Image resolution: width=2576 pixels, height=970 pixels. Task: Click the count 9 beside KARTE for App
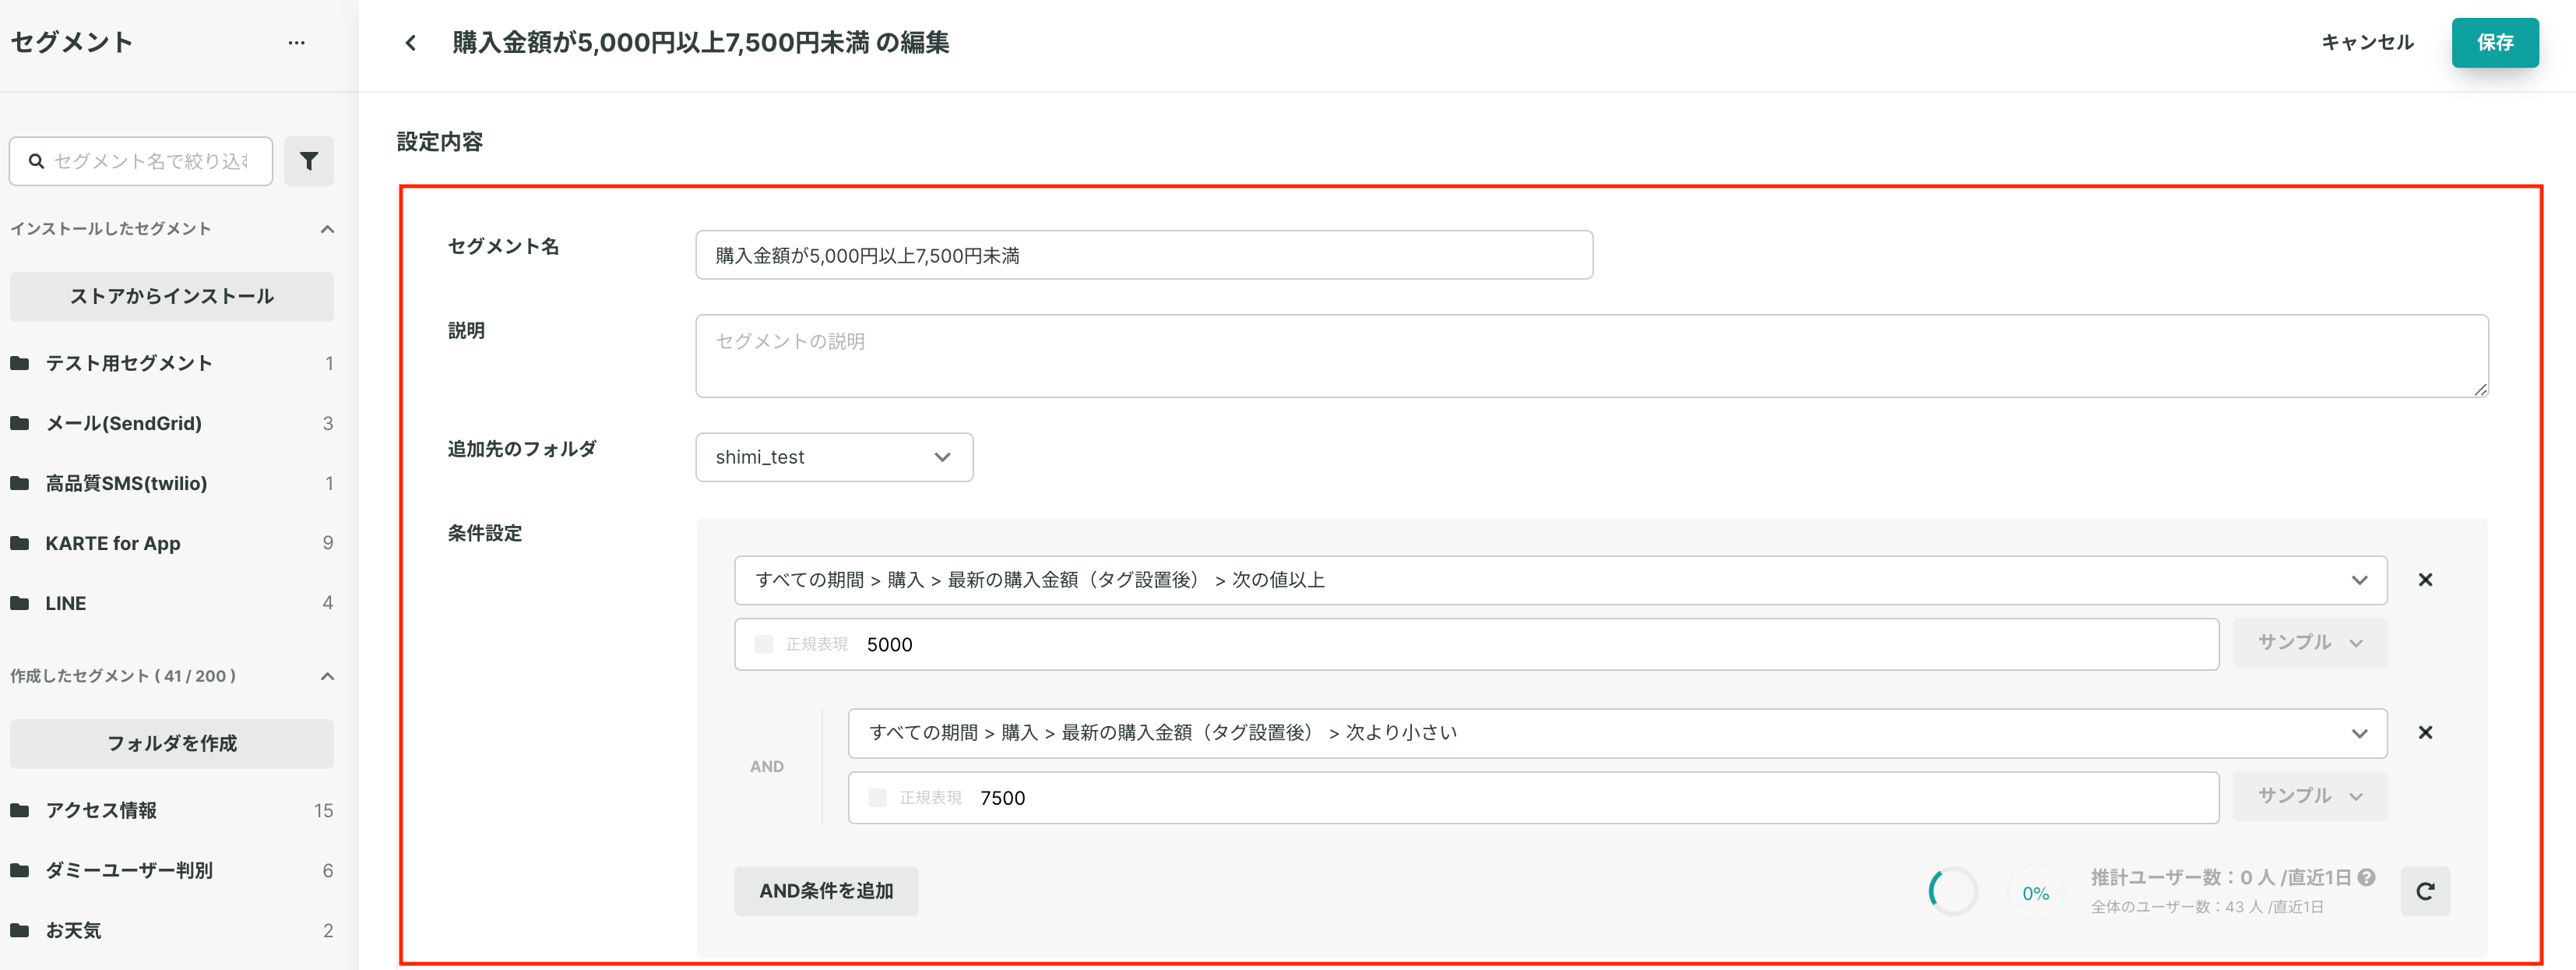pos(327,543)
